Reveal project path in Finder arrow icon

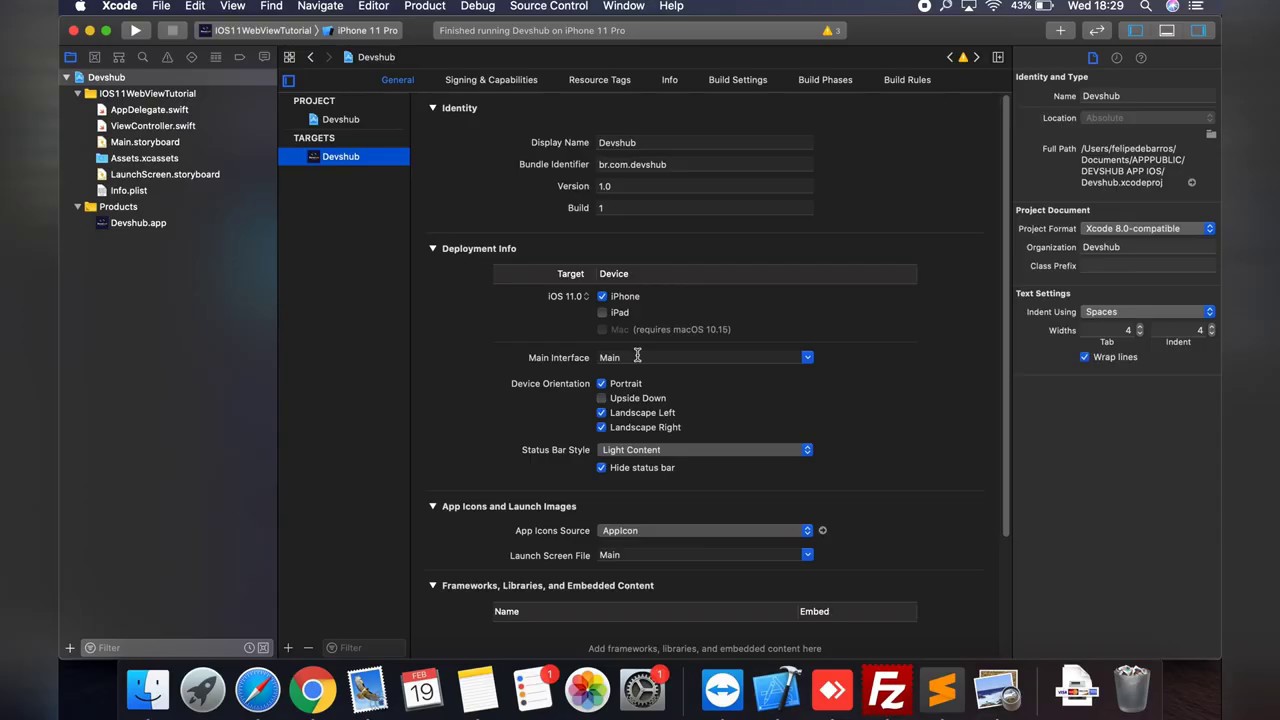[x=1191, y=183]
